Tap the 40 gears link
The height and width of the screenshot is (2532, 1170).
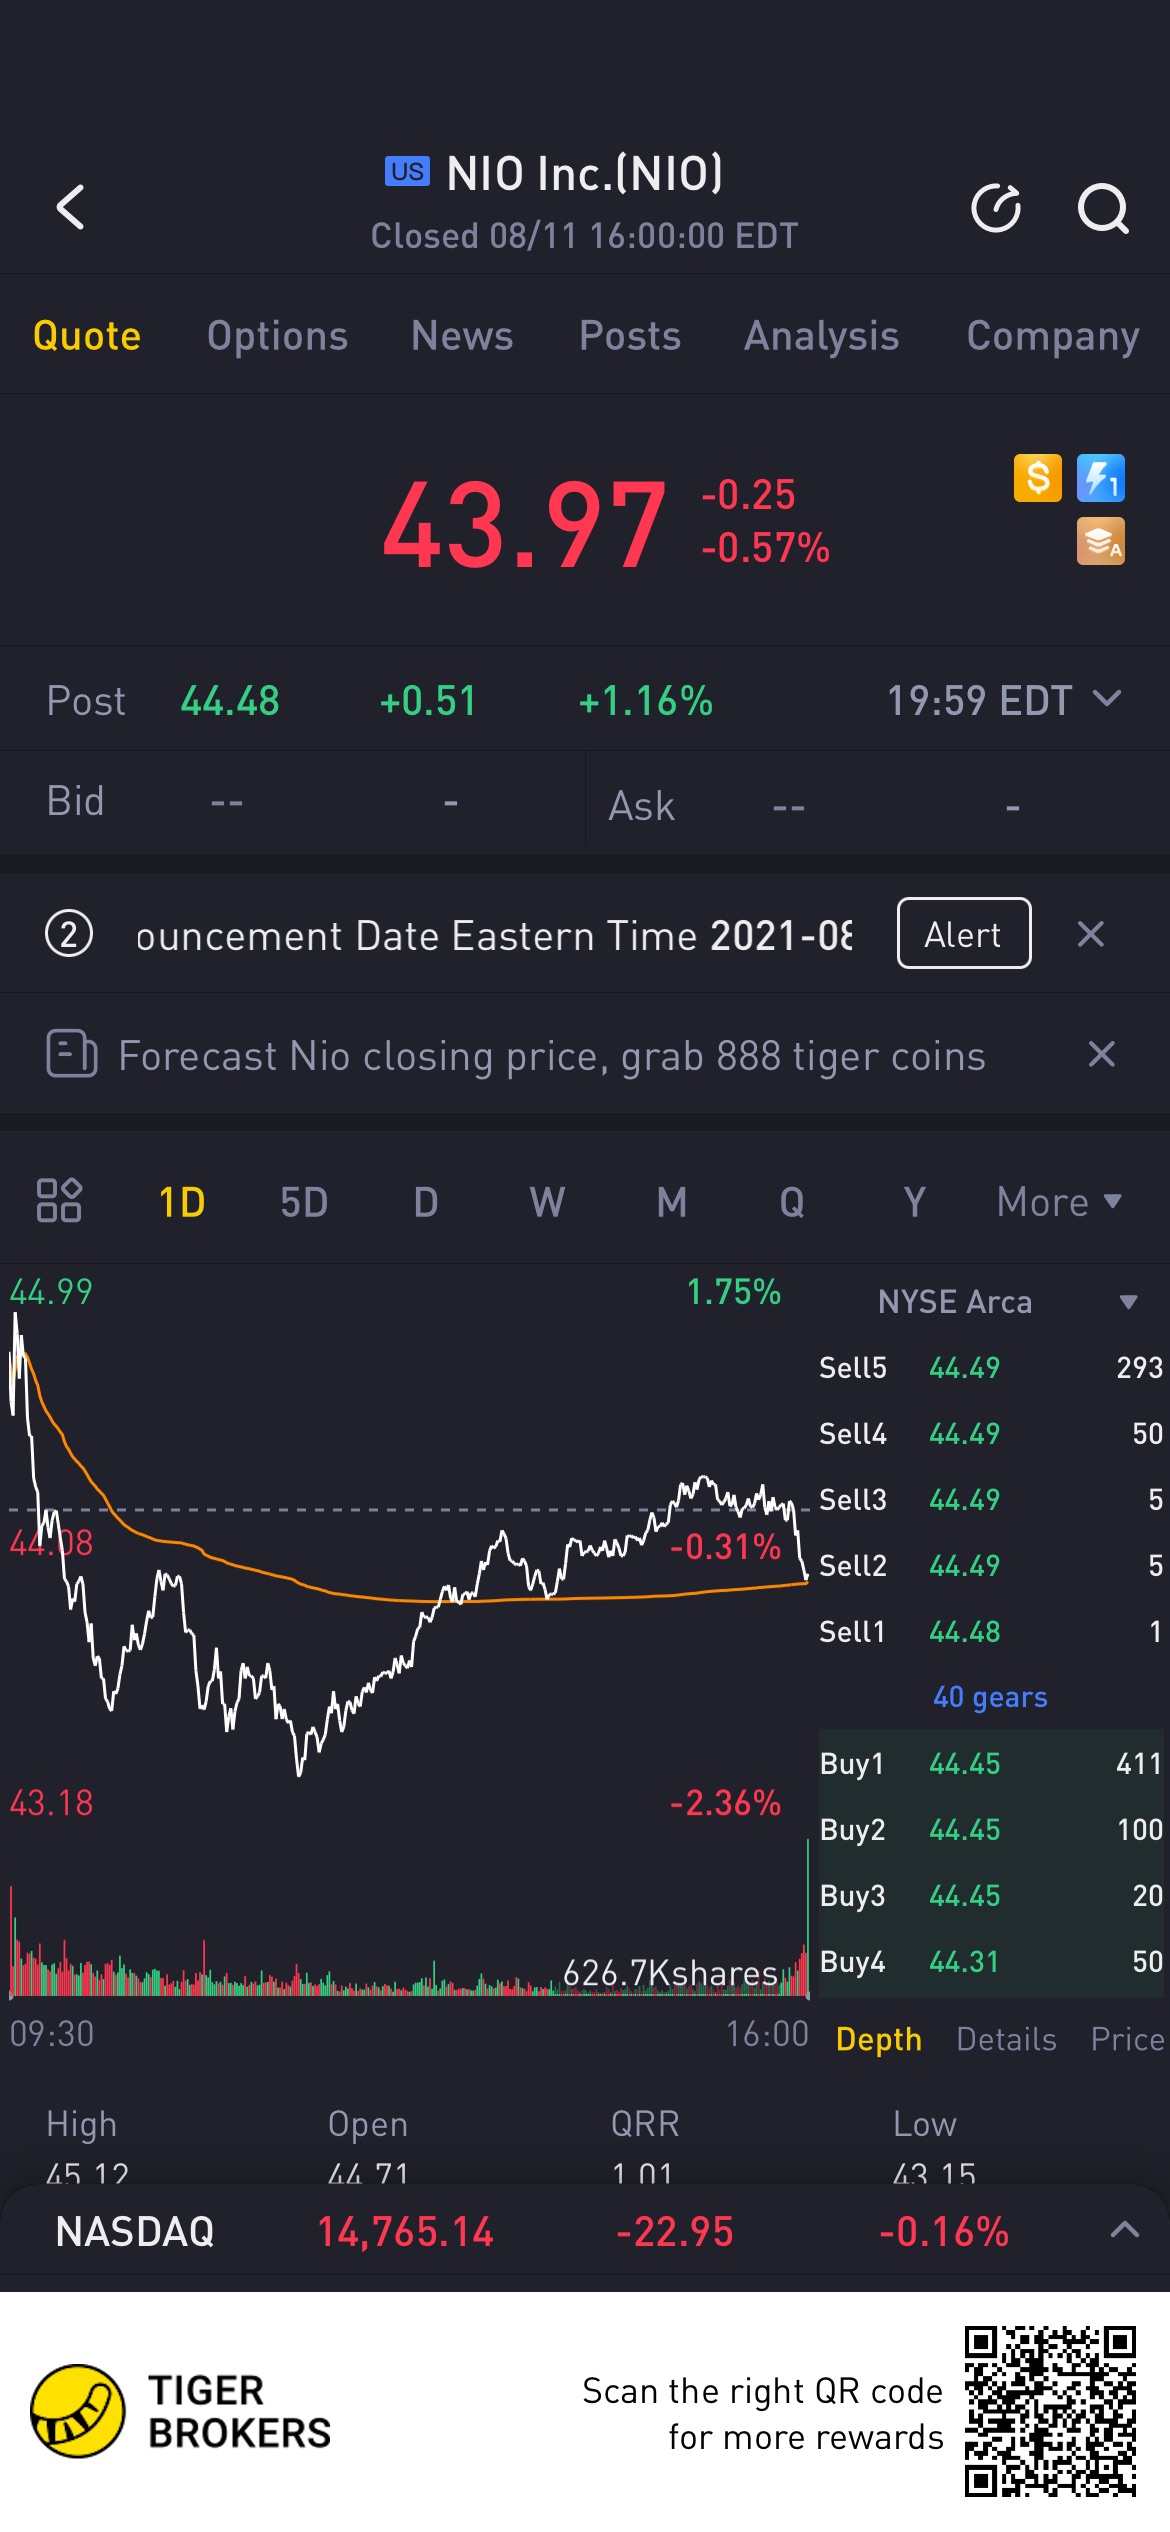pos(990,1697)
